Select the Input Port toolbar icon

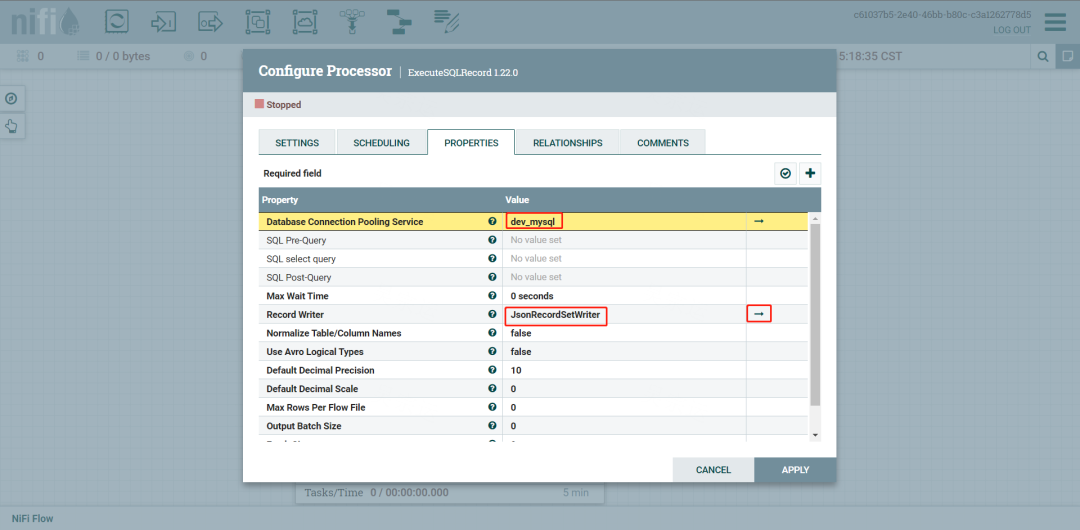pos(163,22)
